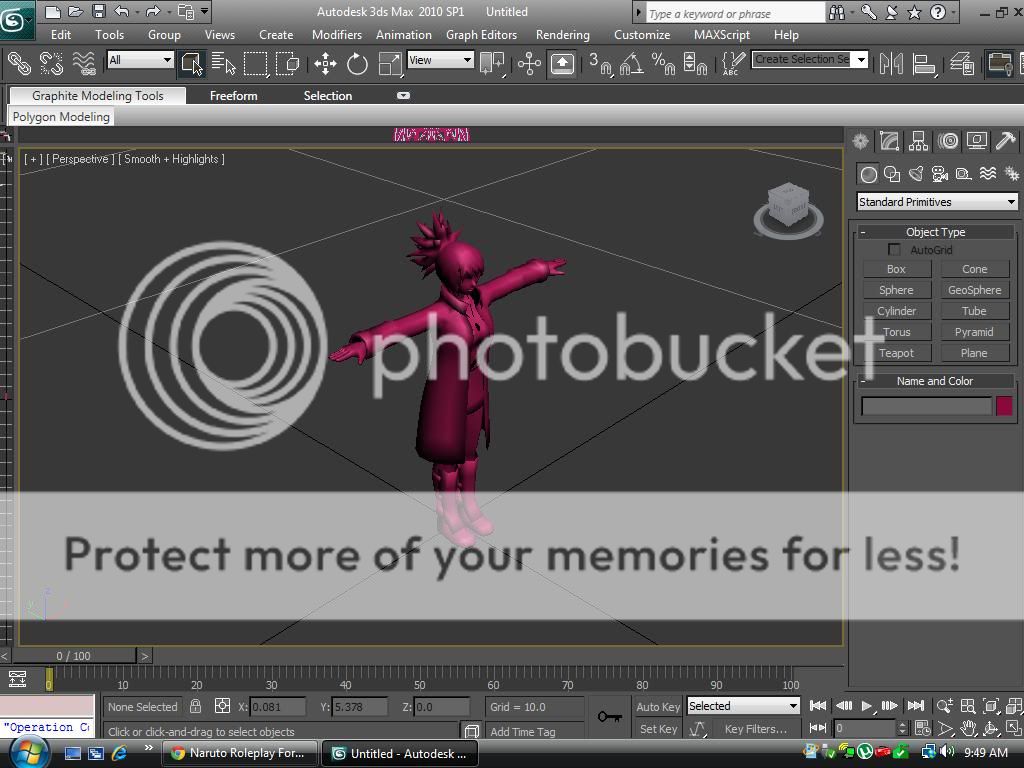This screenshot has height=768, width=1024.
Task: Open the Graph Editors menu
Action: point(481,35)
